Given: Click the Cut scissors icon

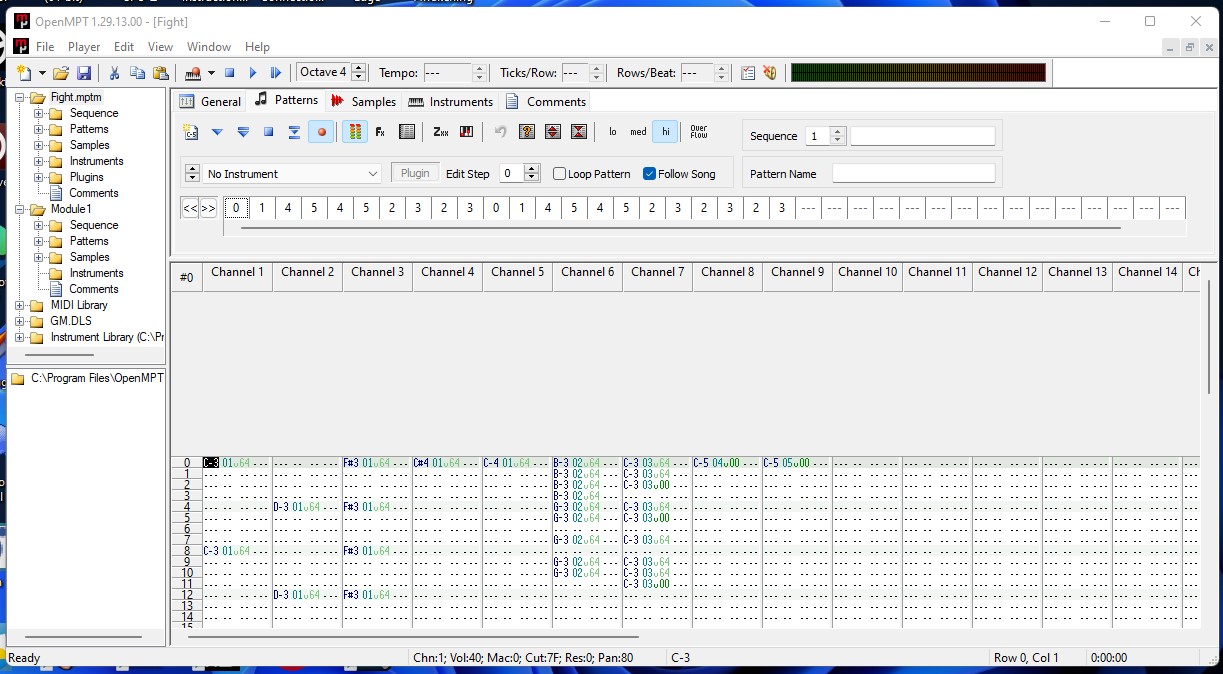Looking at the screenshot, I should point(114,73).
